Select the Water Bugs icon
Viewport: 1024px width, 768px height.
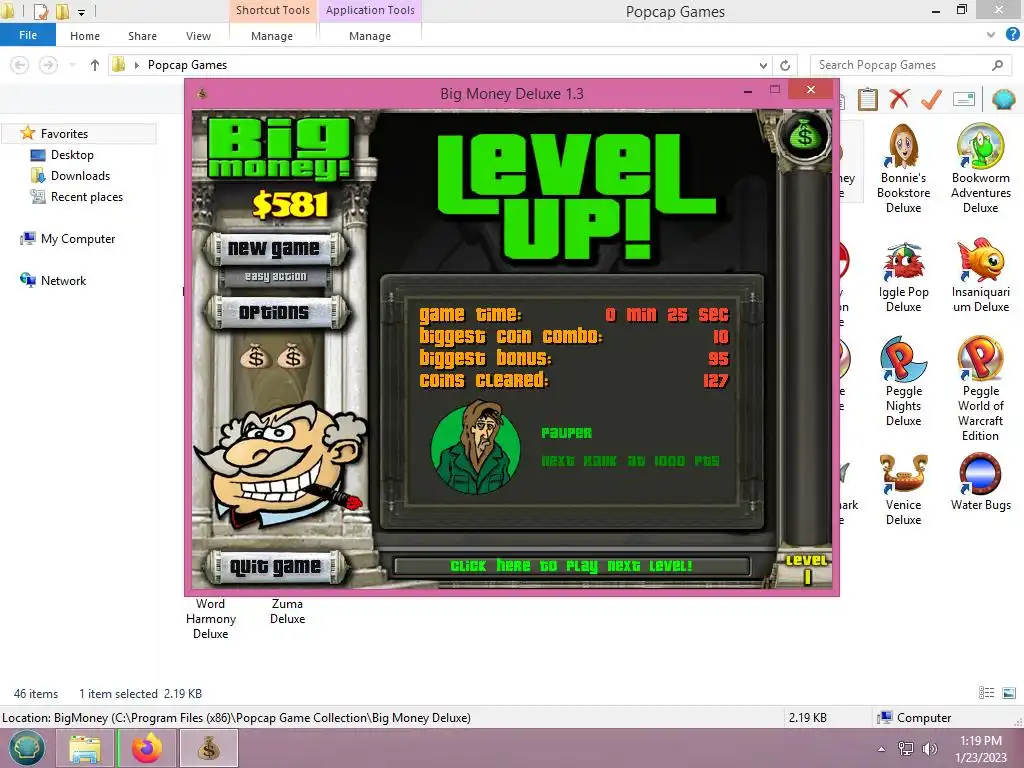pyautogui.click(x=980, y=482)
